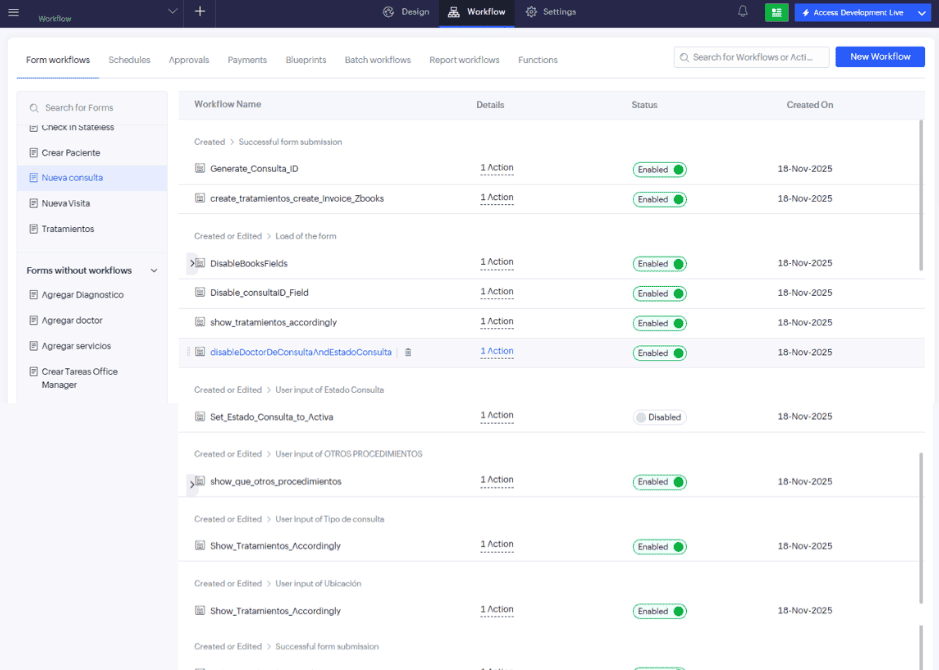Click the green apps grid icon in header

pyautogui.click(x=776, y=13)
